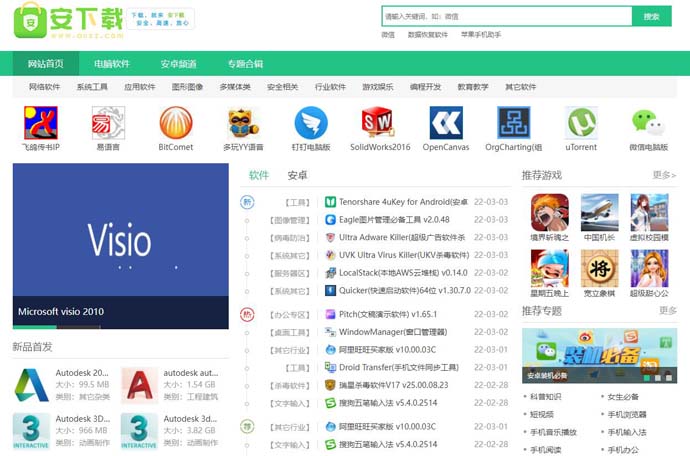Screen dimensions: 690x456
Task: Select the 软件 list tab
Action: [x=259, y=175]
